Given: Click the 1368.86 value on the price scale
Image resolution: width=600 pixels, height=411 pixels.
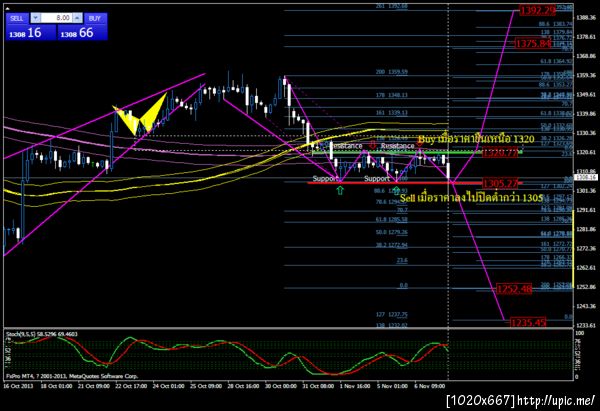Looking at the screenshot, I should [x=586, y=55].
